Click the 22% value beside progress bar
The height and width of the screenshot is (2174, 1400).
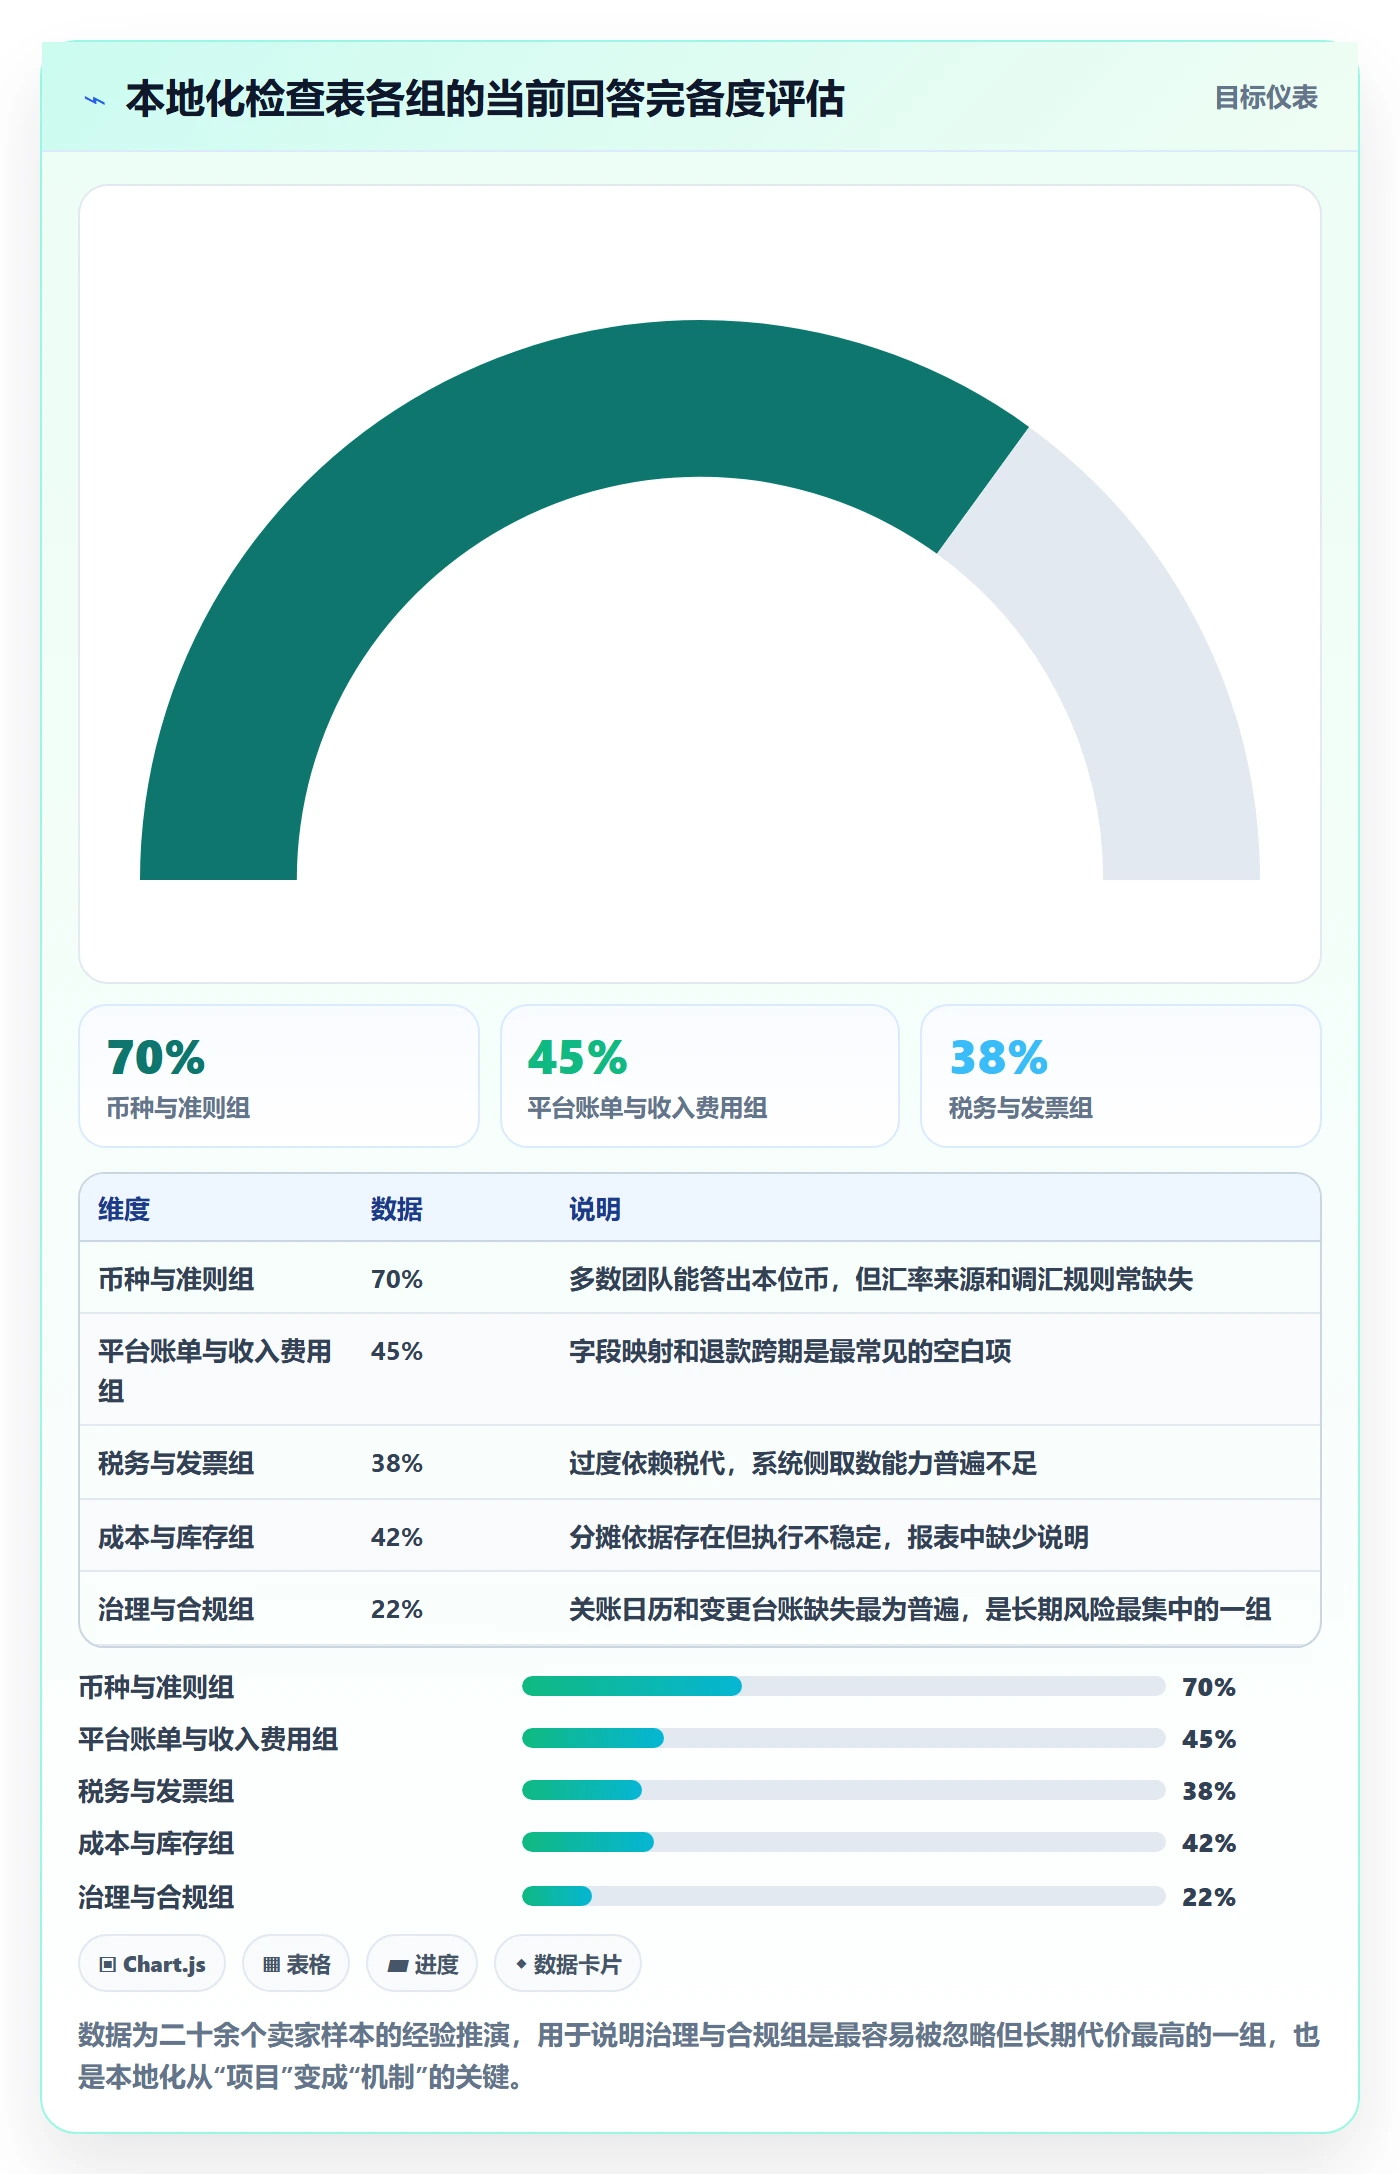1209,1897
